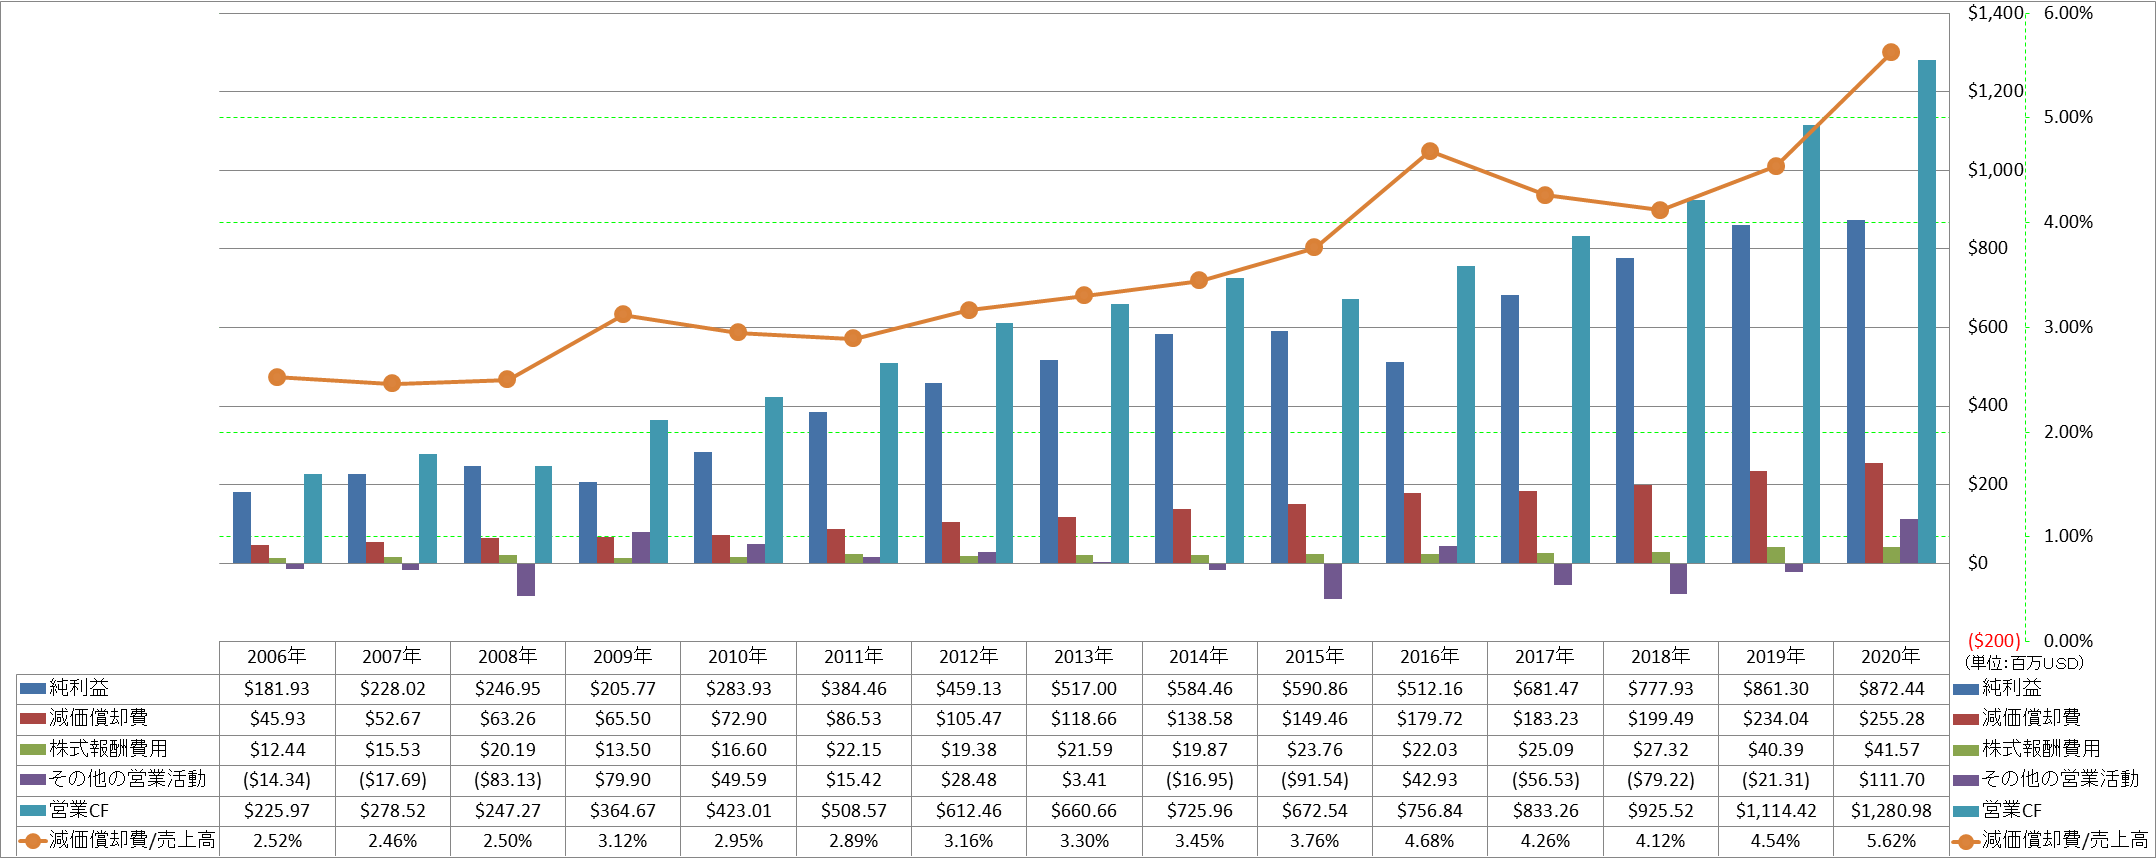Click the 純利益 value $181.93

point(277,689)
